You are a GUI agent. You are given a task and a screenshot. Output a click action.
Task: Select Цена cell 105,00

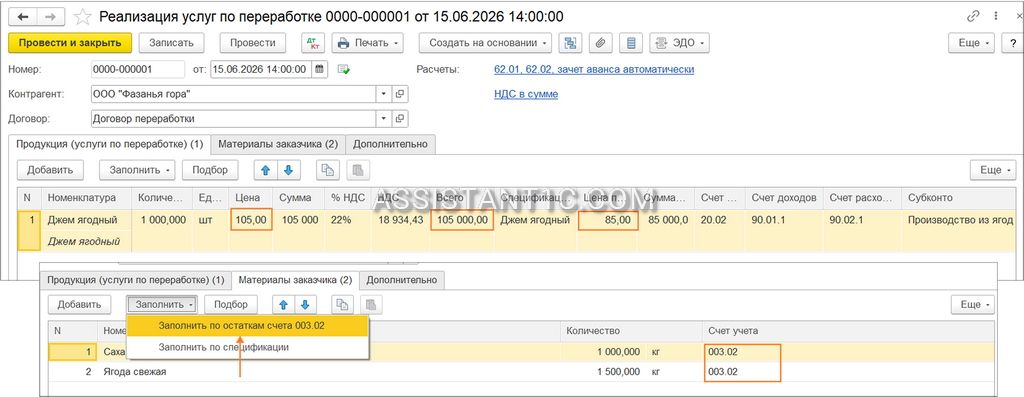(251, 220)
